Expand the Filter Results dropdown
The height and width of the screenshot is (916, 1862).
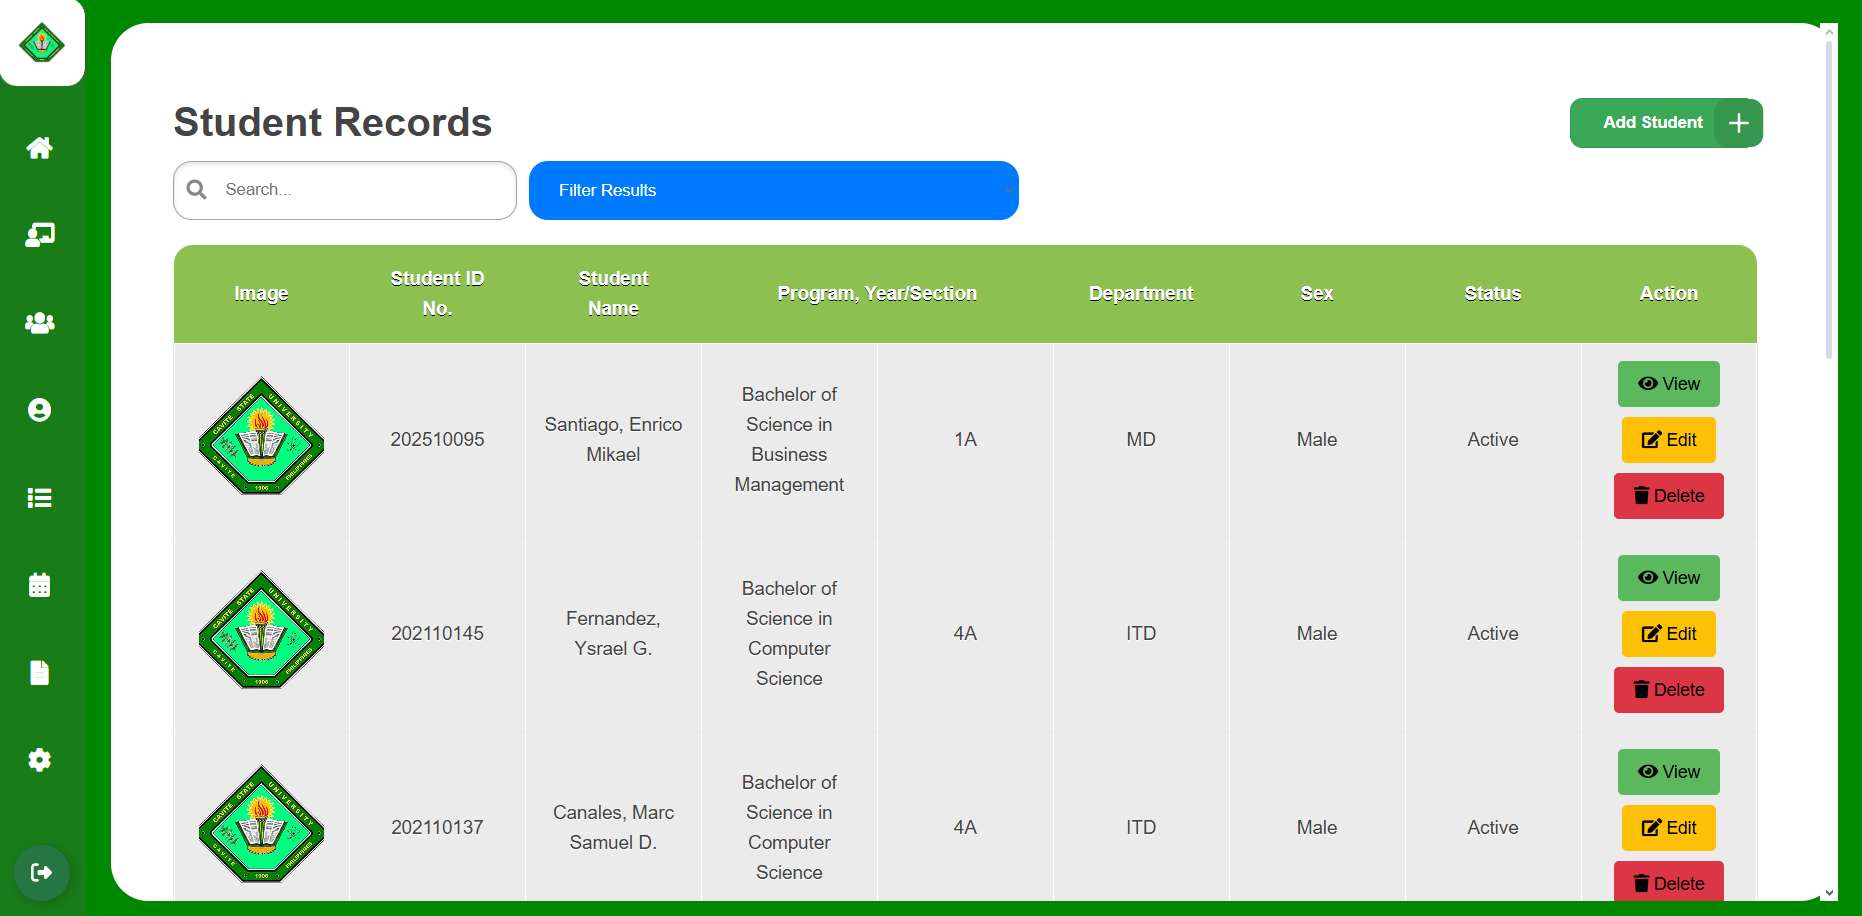(774, 190)
